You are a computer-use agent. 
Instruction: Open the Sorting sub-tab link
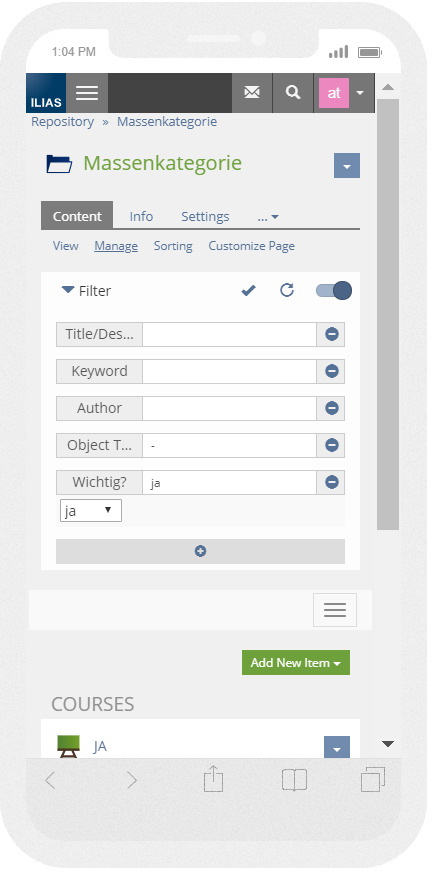tap(173, 246)
